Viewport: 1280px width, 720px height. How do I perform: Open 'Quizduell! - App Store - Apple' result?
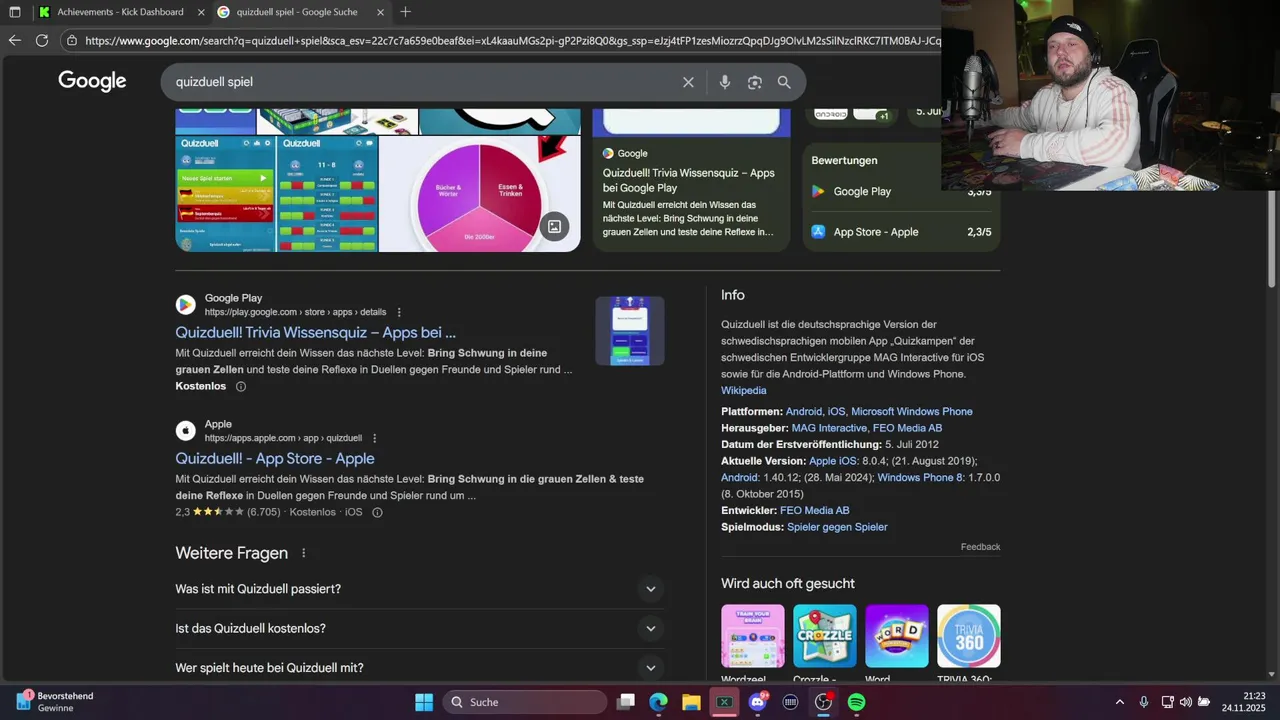(275, 458)
